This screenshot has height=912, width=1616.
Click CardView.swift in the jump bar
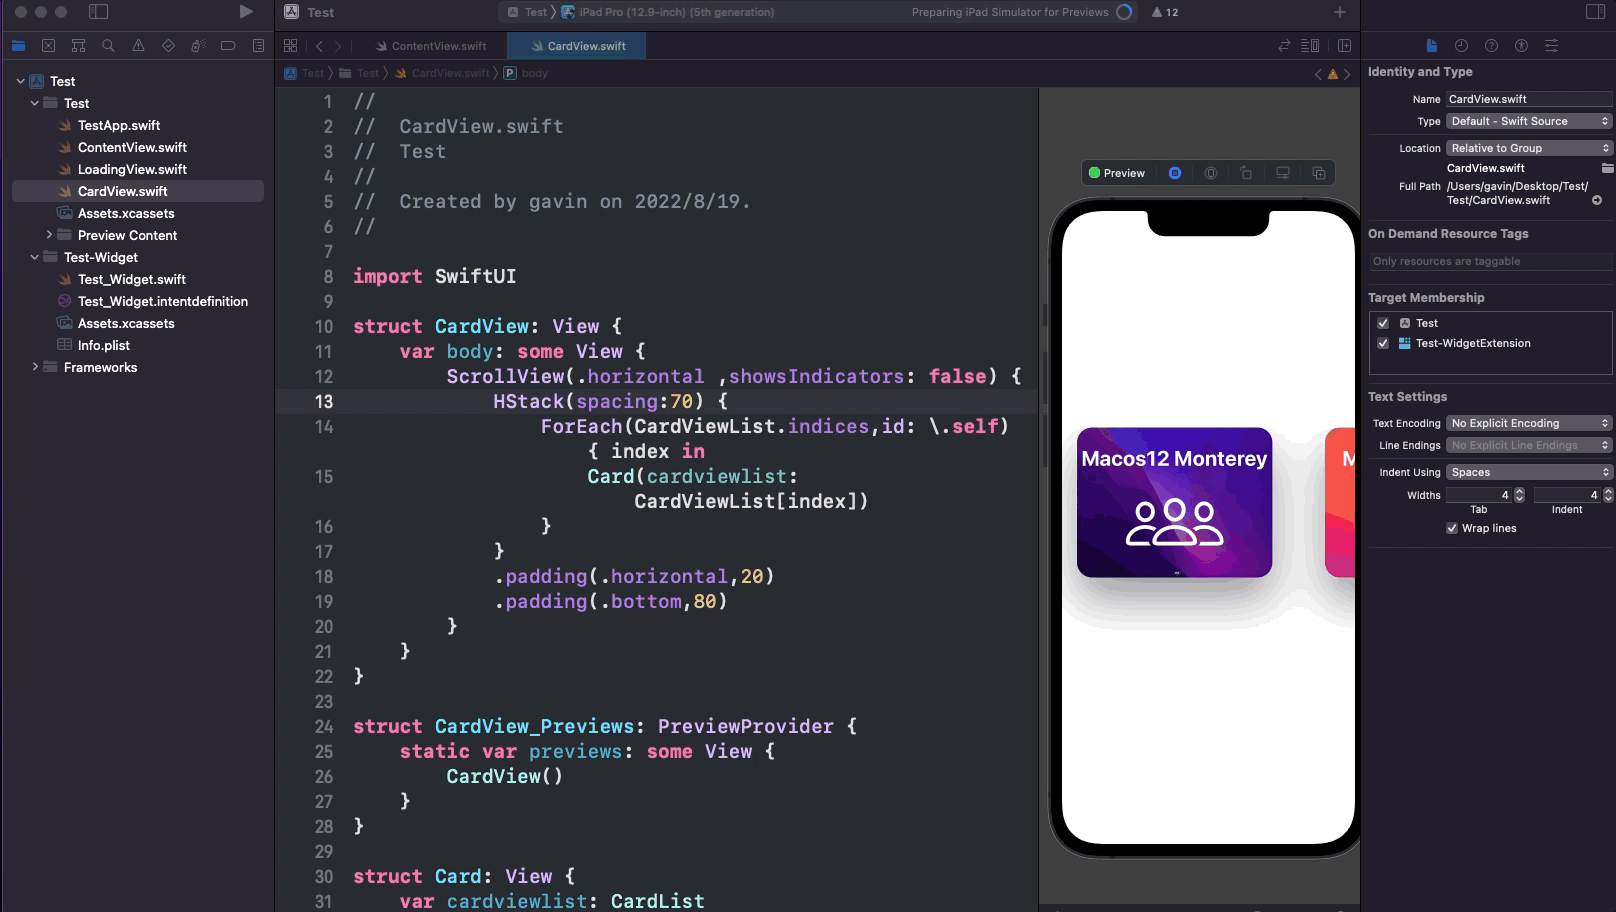tap(443, 73)
